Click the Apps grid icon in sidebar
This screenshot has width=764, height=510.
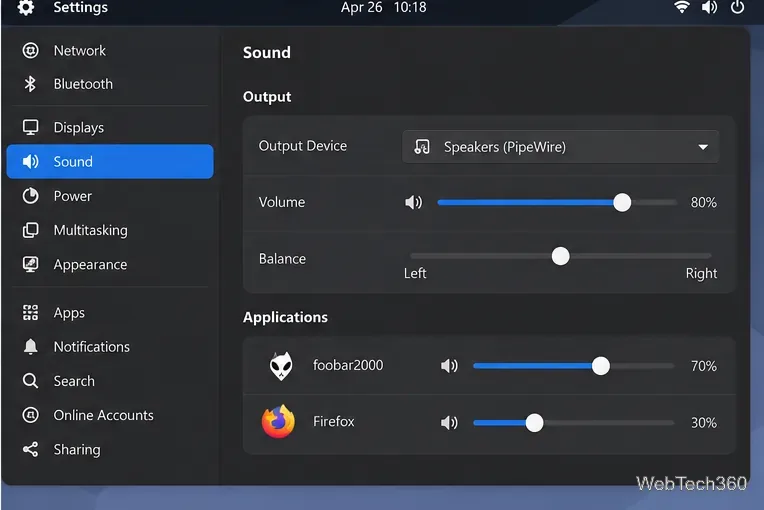30,312
